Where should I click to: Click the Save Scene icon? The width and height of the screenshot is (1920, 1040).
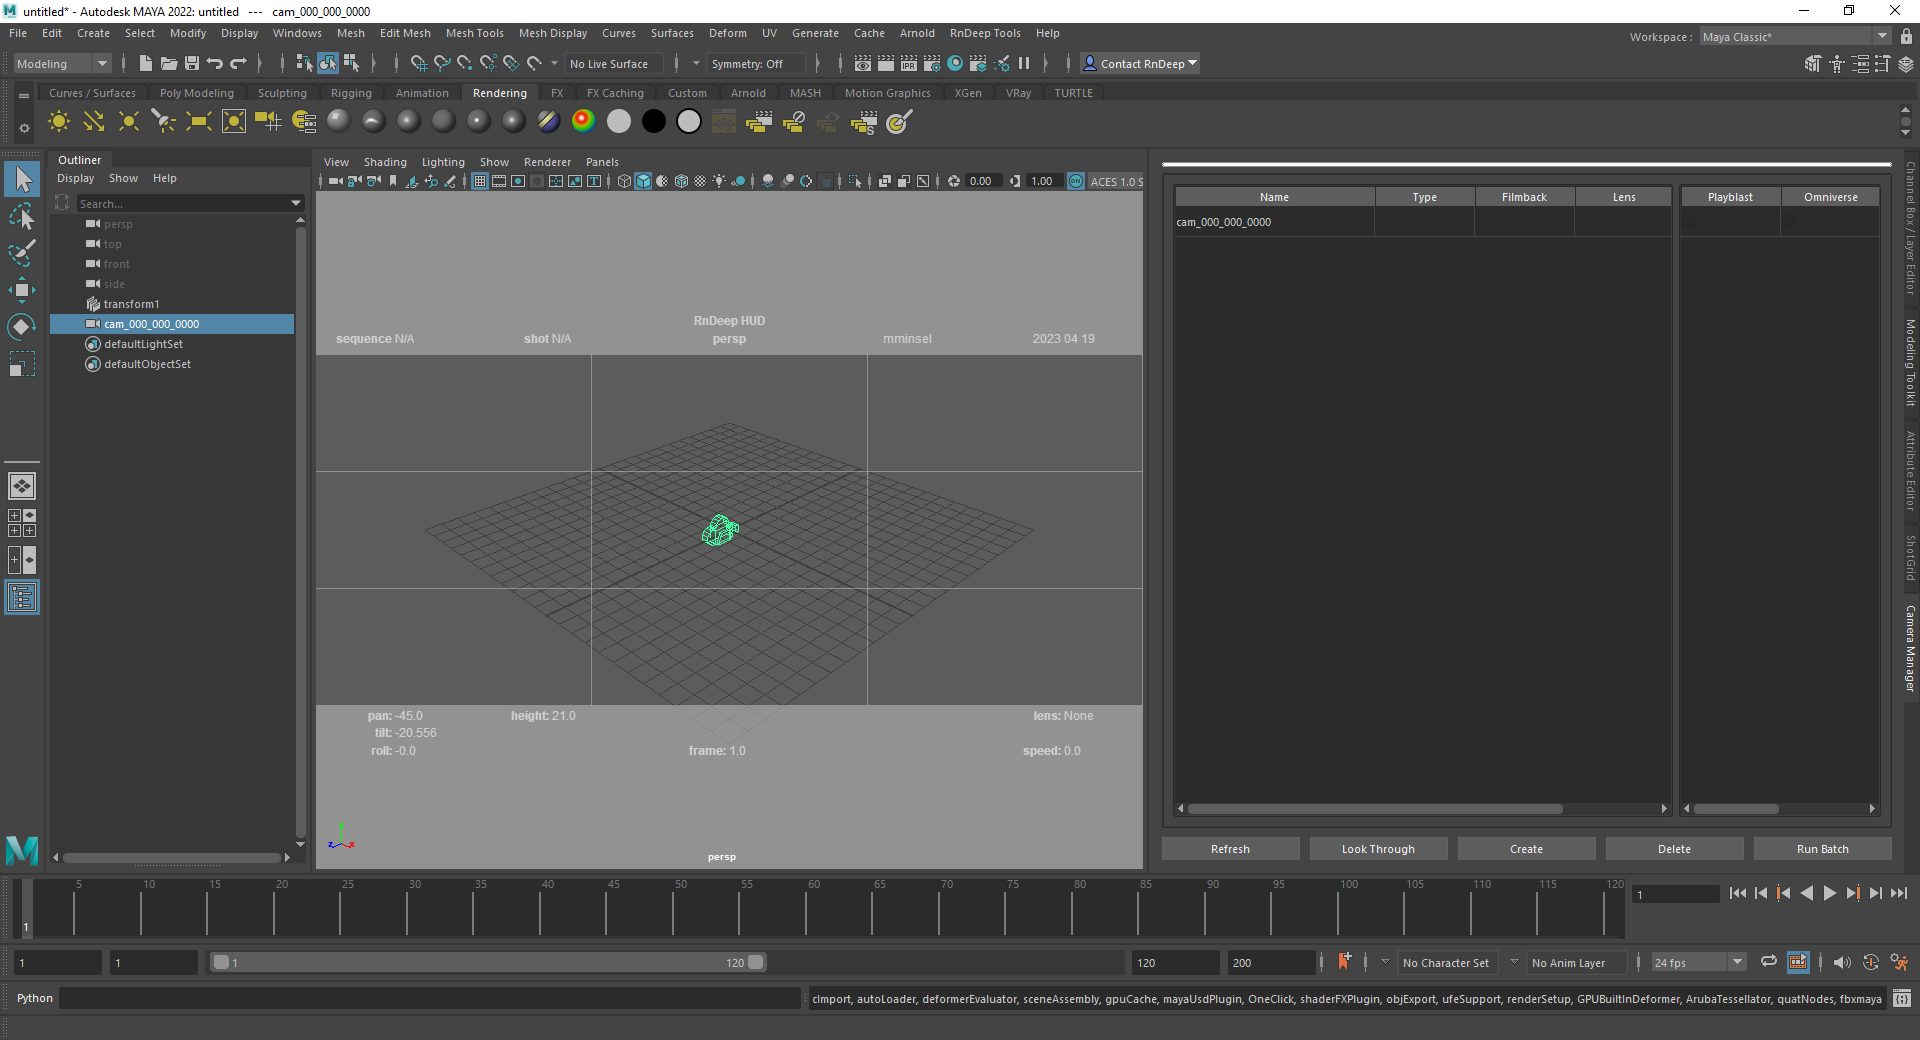[x=192, y=64]
